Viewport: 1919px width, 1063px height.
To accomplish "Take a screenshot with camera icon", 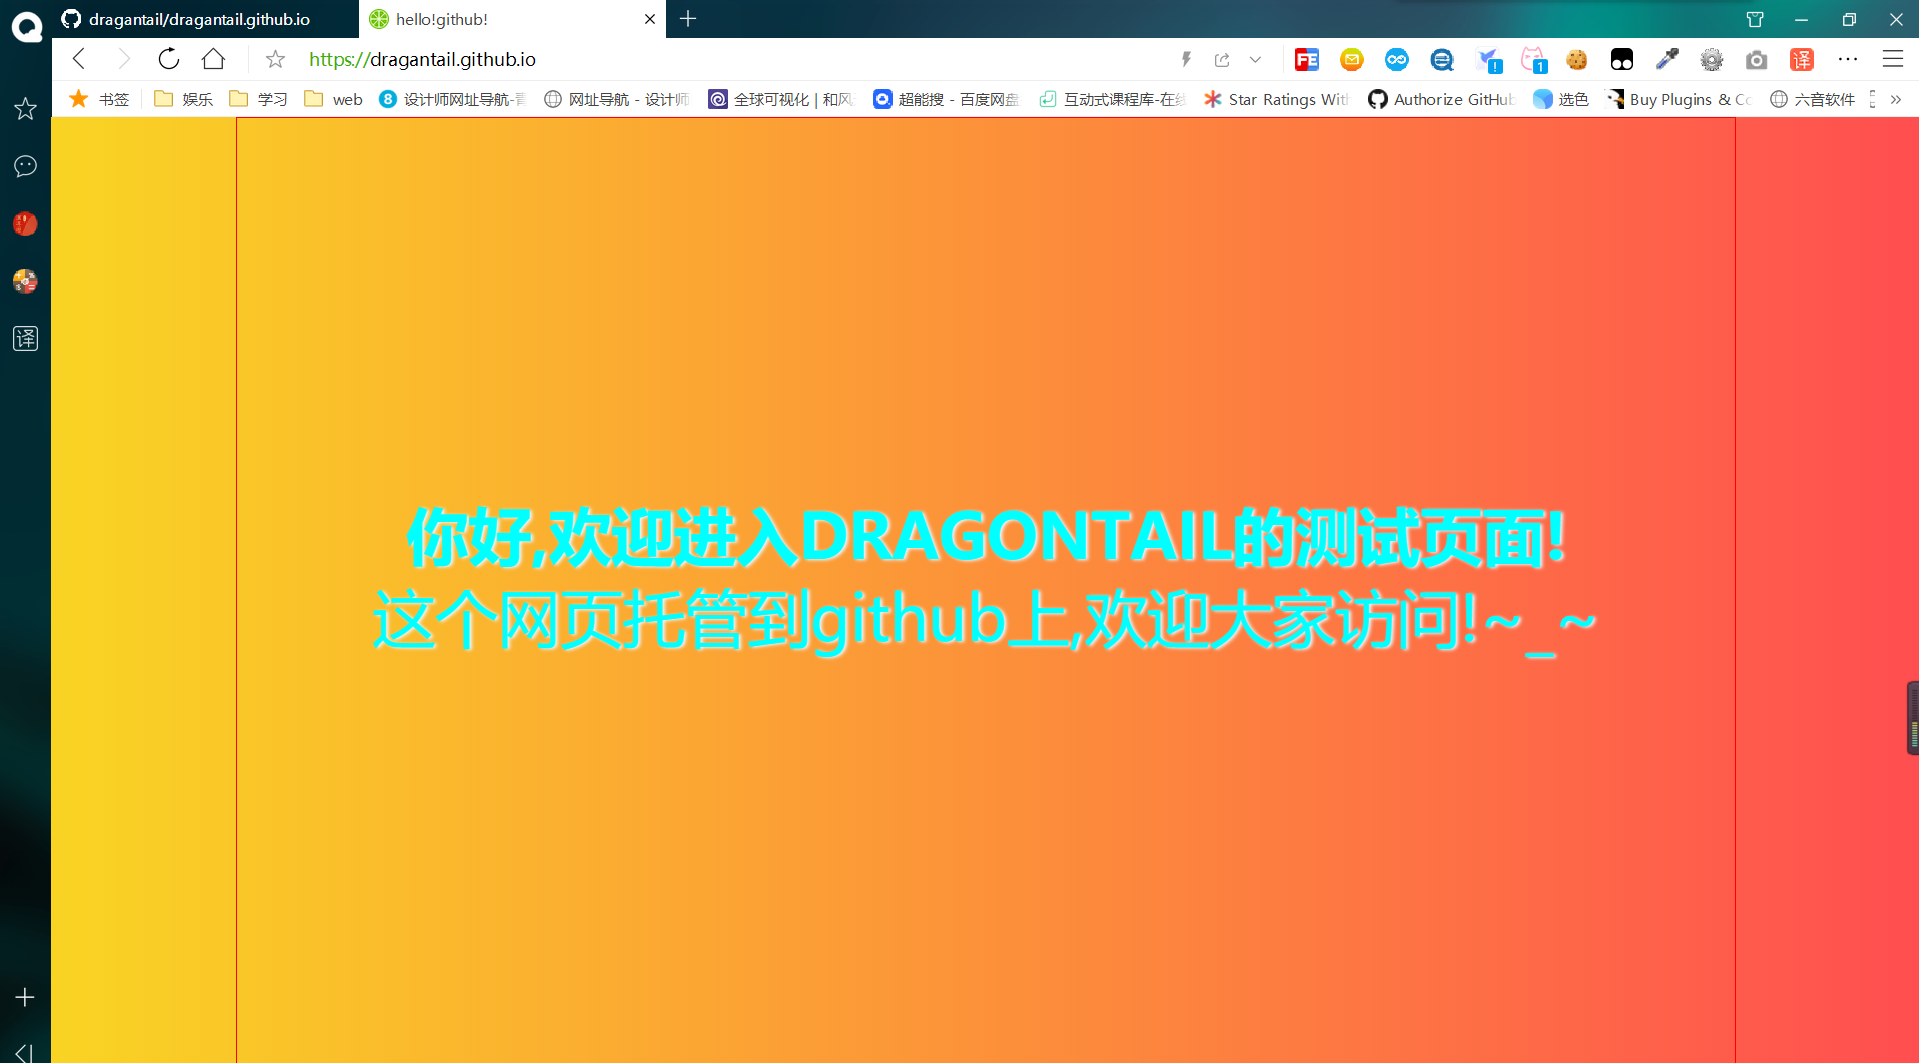I will pyautogui.click(x=1757, y=60).
